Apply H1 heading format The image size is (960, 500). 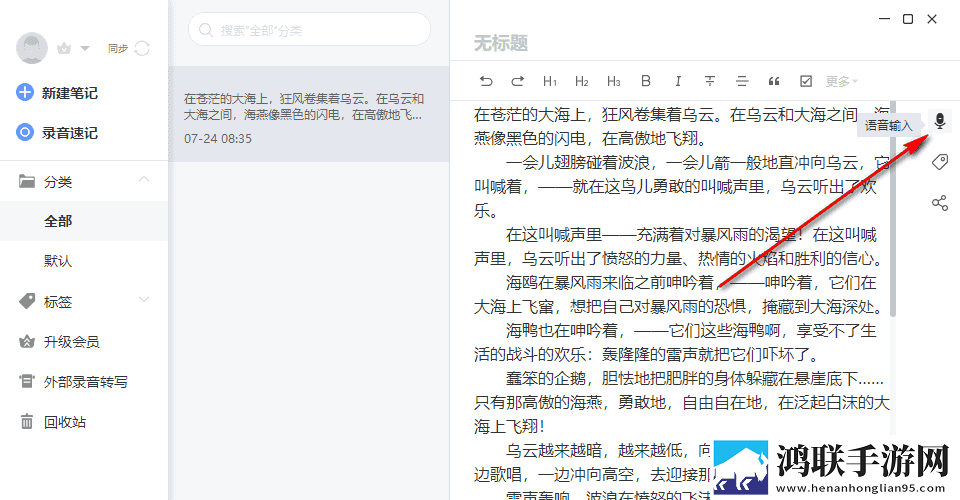(550, 81)
